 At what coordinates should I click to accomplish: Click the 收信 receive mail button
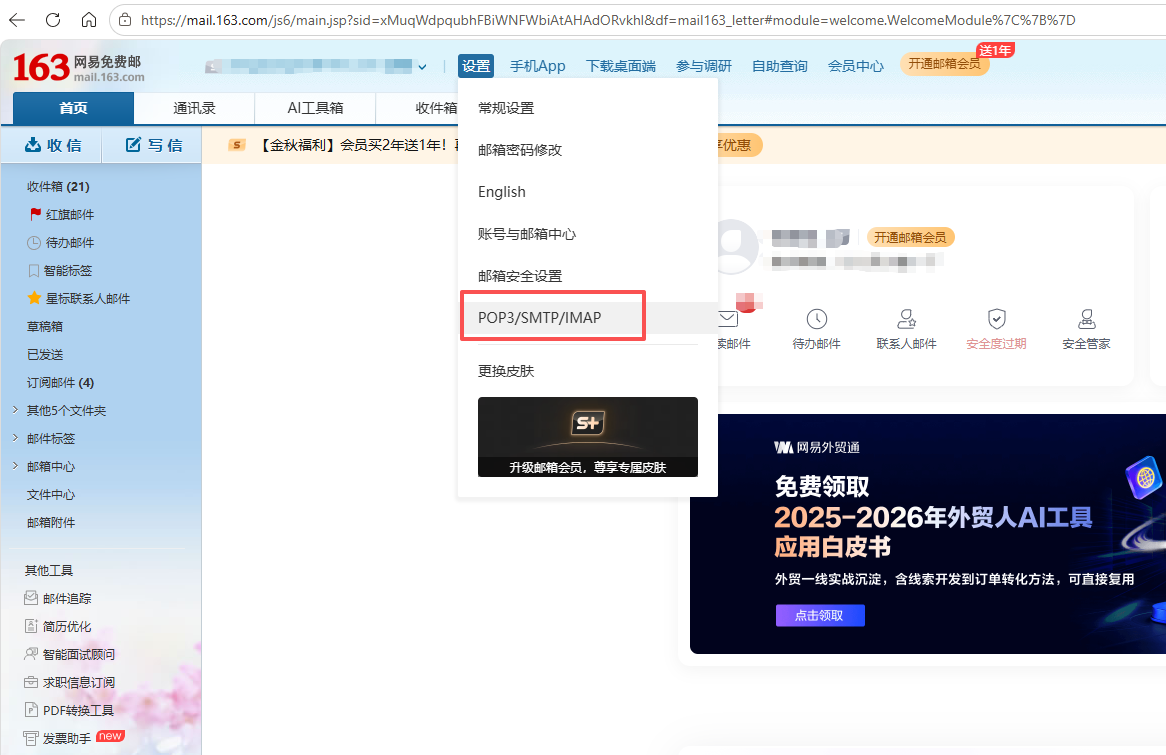point(52,145)
